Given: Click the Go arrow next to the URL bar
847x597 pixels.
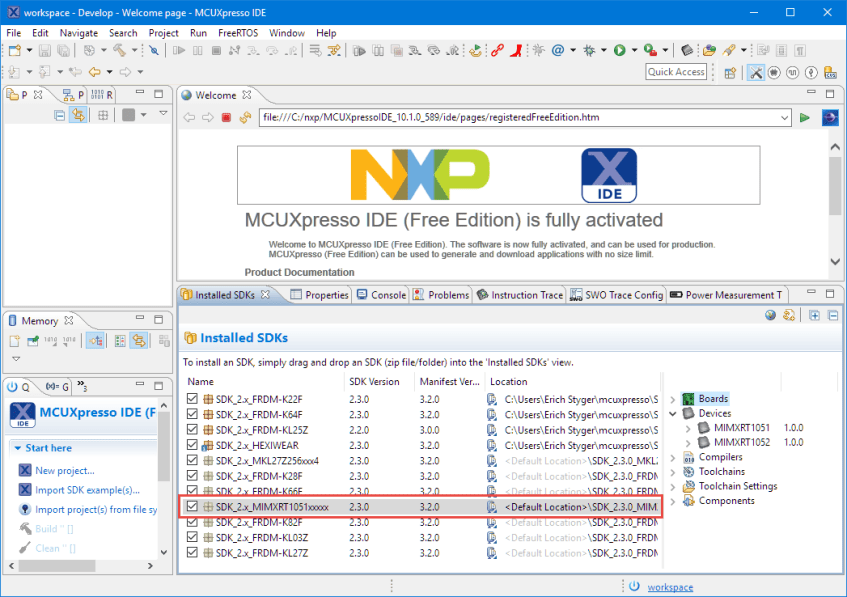Looking at the screenshot, I should [x=806, y=117].
